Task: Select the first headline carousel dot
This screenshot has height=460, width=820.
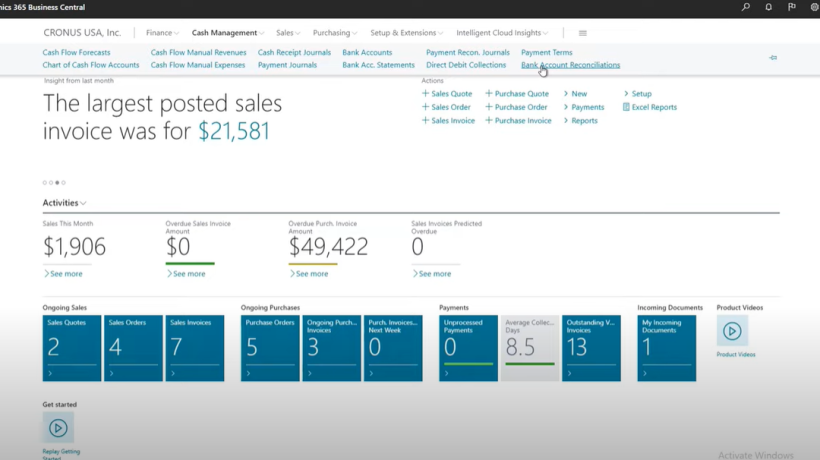Action: (x=45, y=182)
